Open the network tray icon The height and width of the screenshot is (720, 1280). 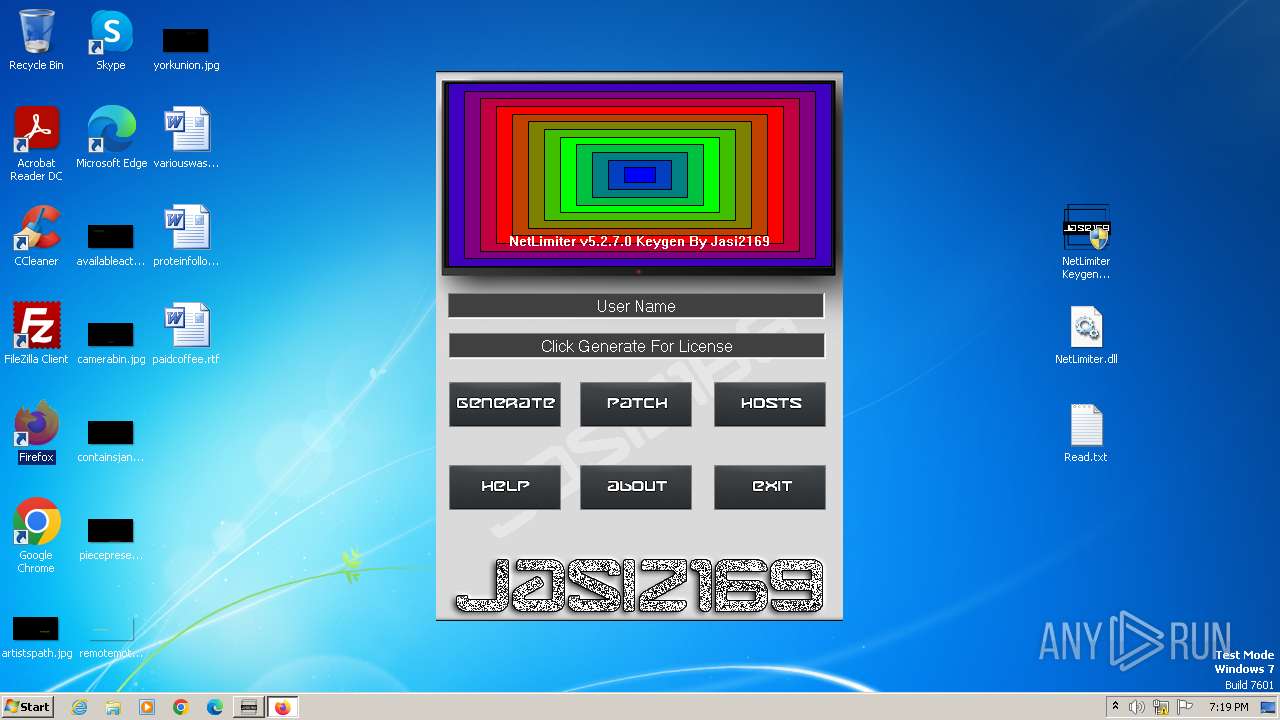1161,707
